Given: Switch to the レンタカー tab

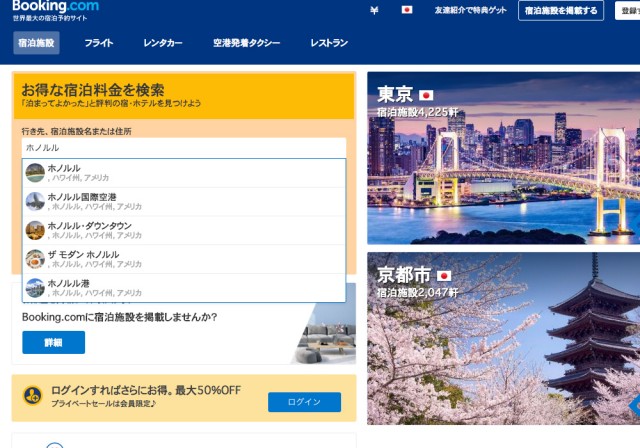Looking at the screenshot, I should pyautogui.click(x=163, y=43).
